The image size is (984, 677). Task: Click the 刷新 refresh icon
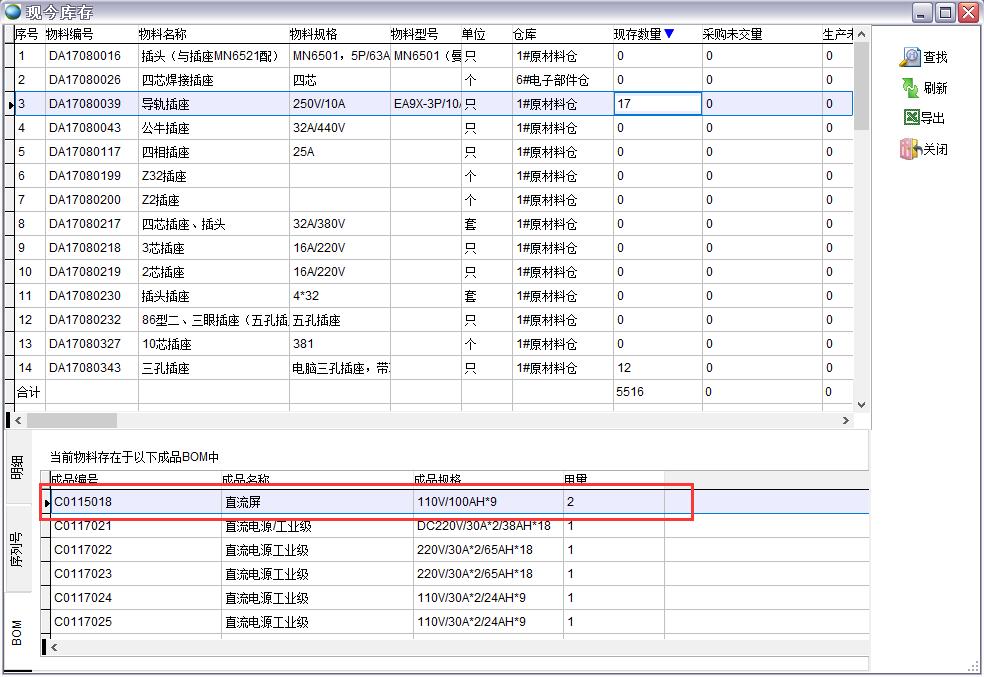pyautogui.click(x=910, y=87)
